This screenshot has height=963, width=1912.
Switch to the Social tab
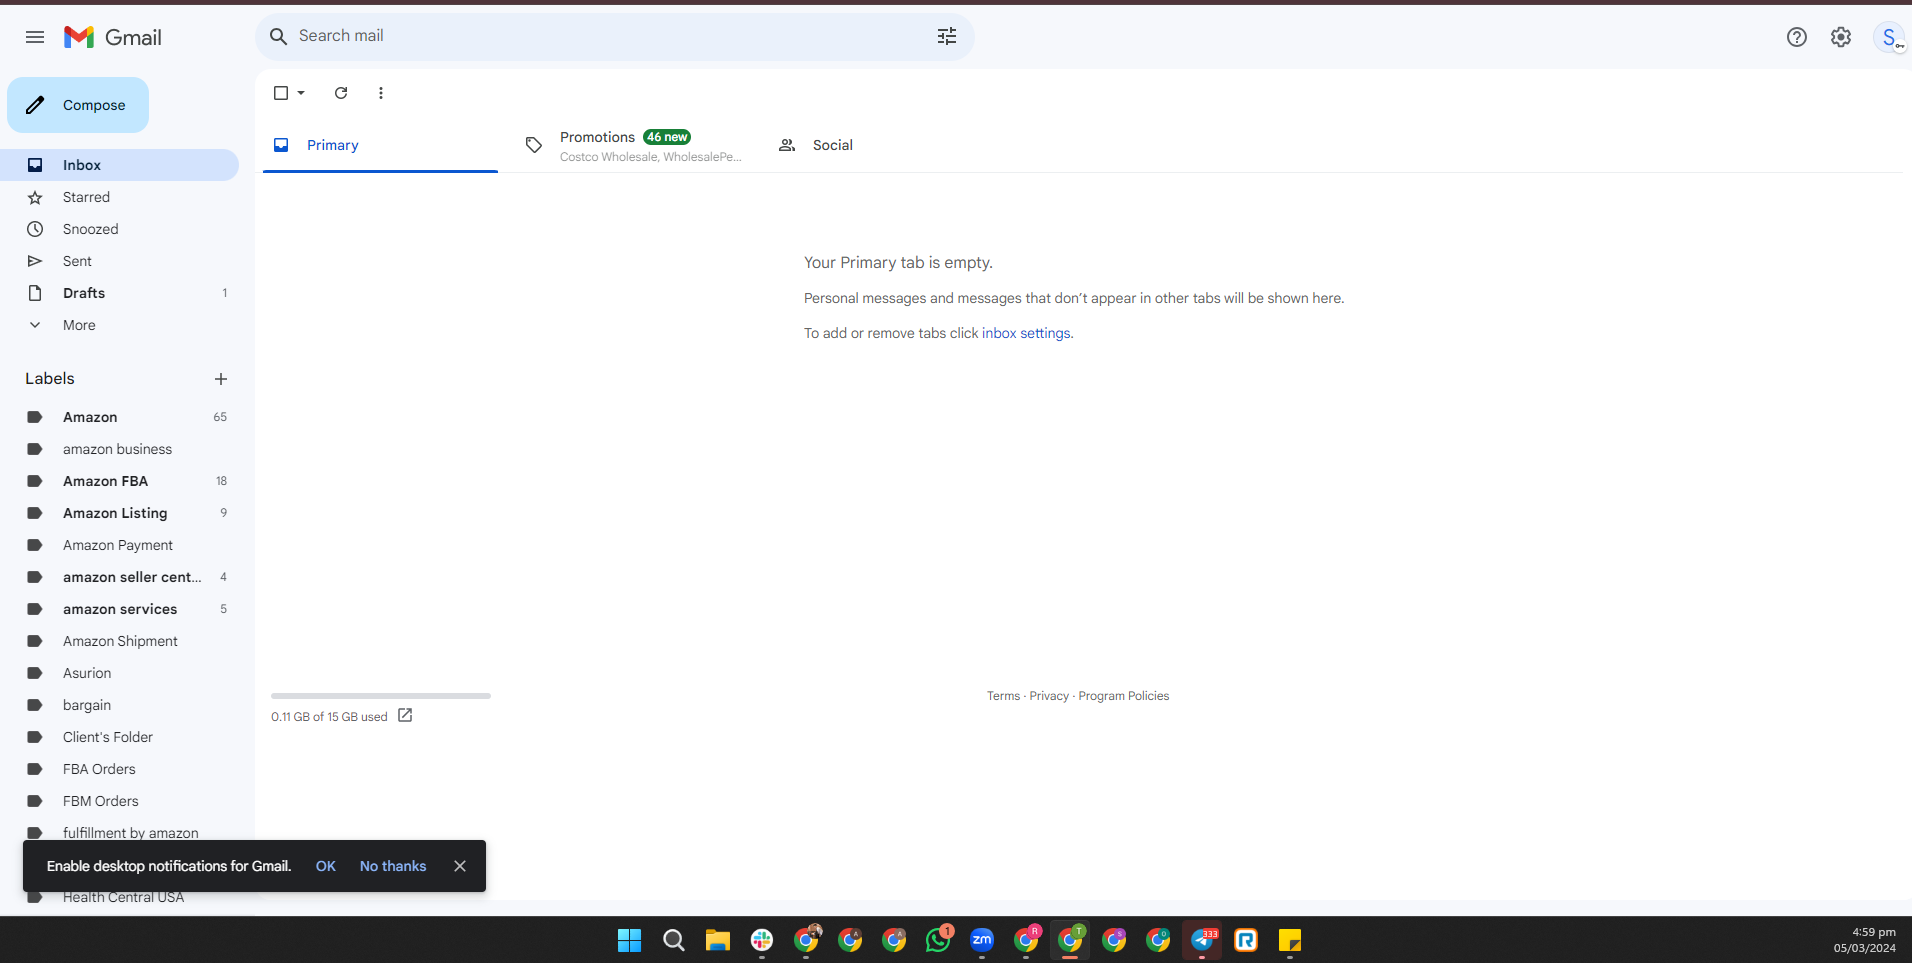click(x=884, y=145)
